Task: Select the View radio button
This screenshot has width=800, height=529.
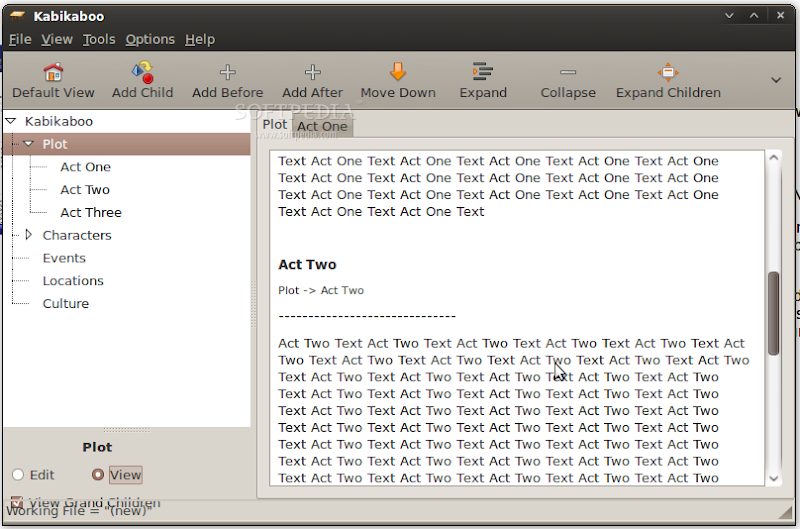Action: point(98,475)
